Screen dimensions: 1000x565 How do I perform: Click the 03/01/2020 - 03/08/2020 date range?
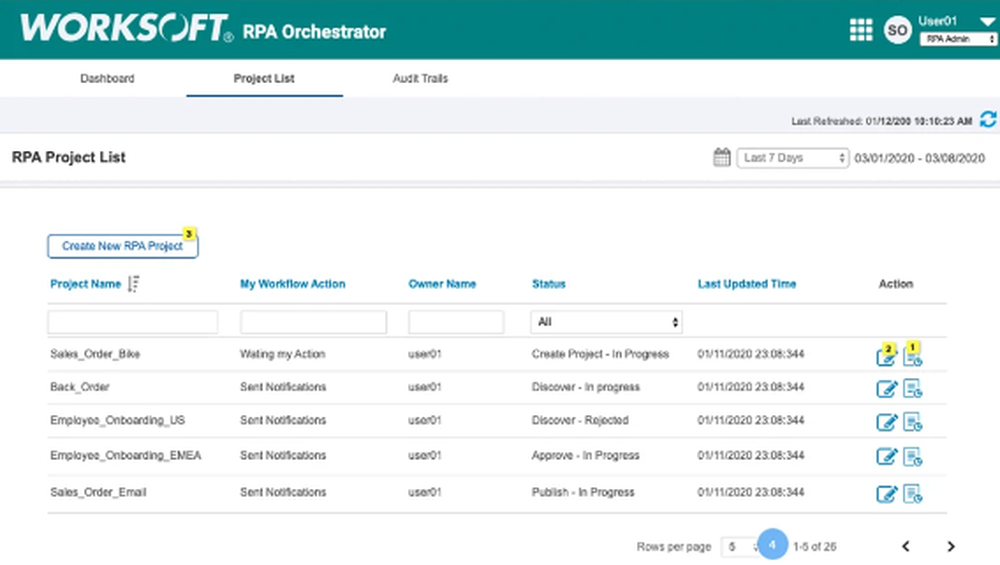click(920, 158)
